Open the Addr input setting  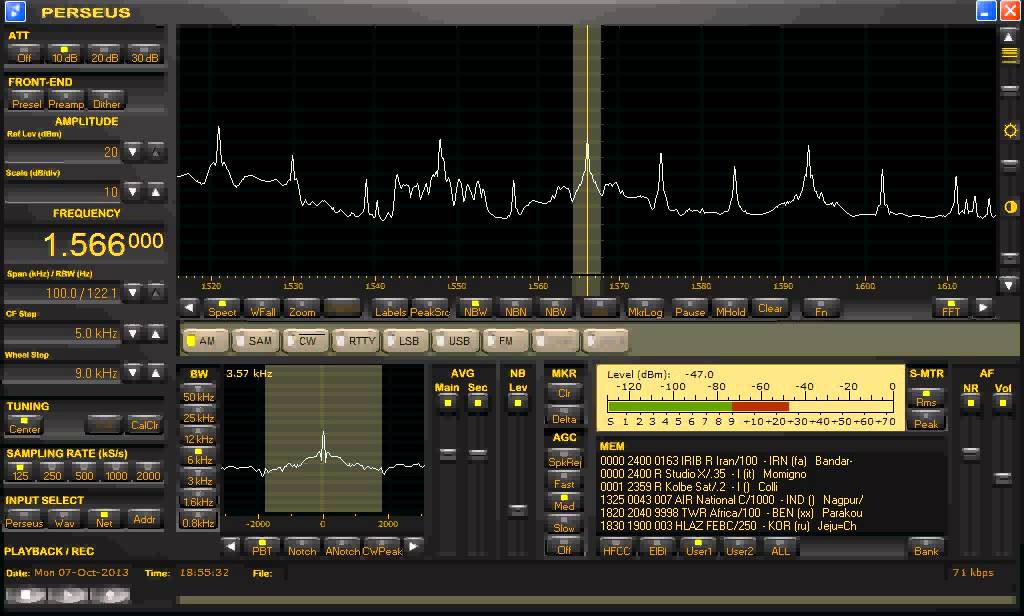tap(144, 519)
